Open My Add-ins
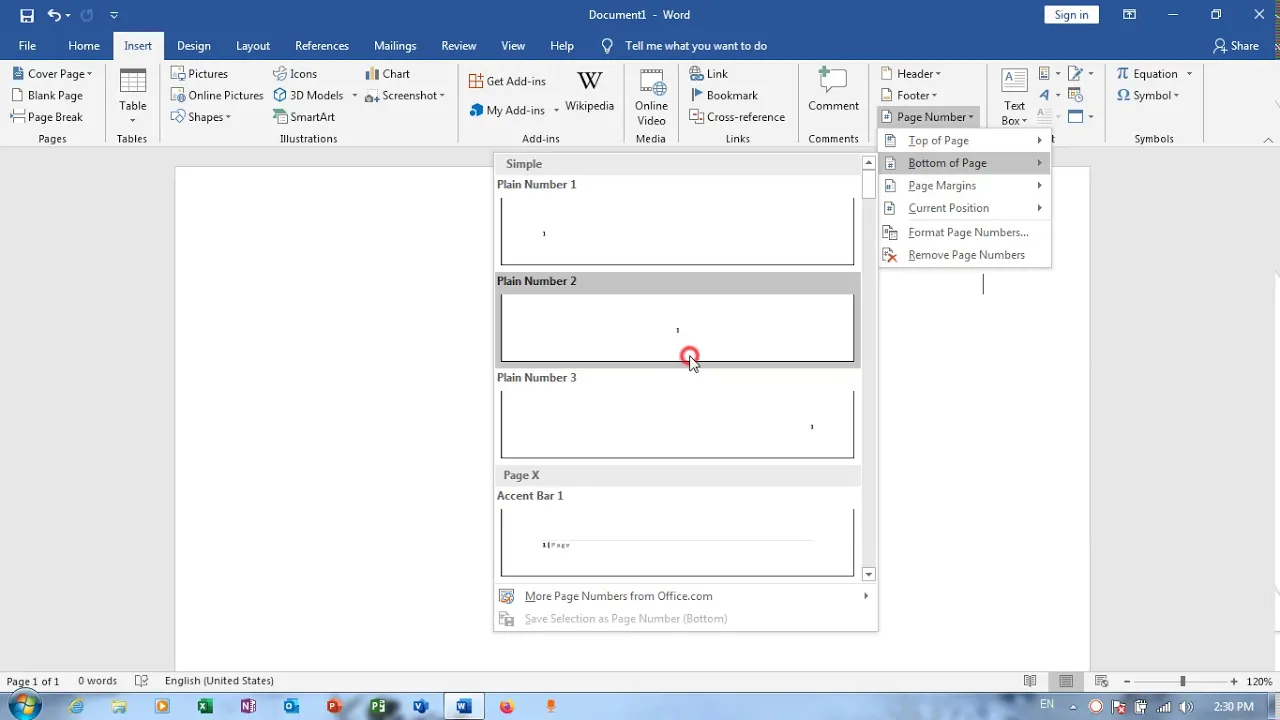The image size is (1280, 720). click(x=507, y=110)
